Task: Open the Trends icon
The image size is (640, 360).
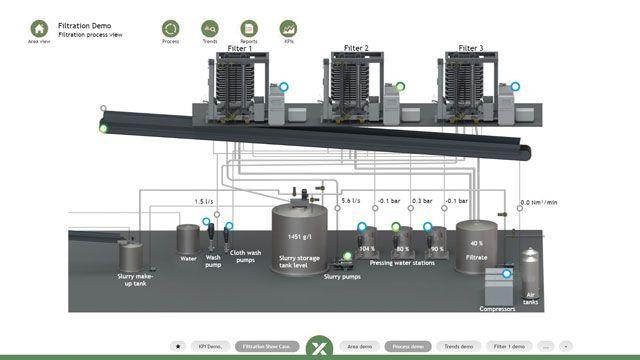Action: coord(210,29)
